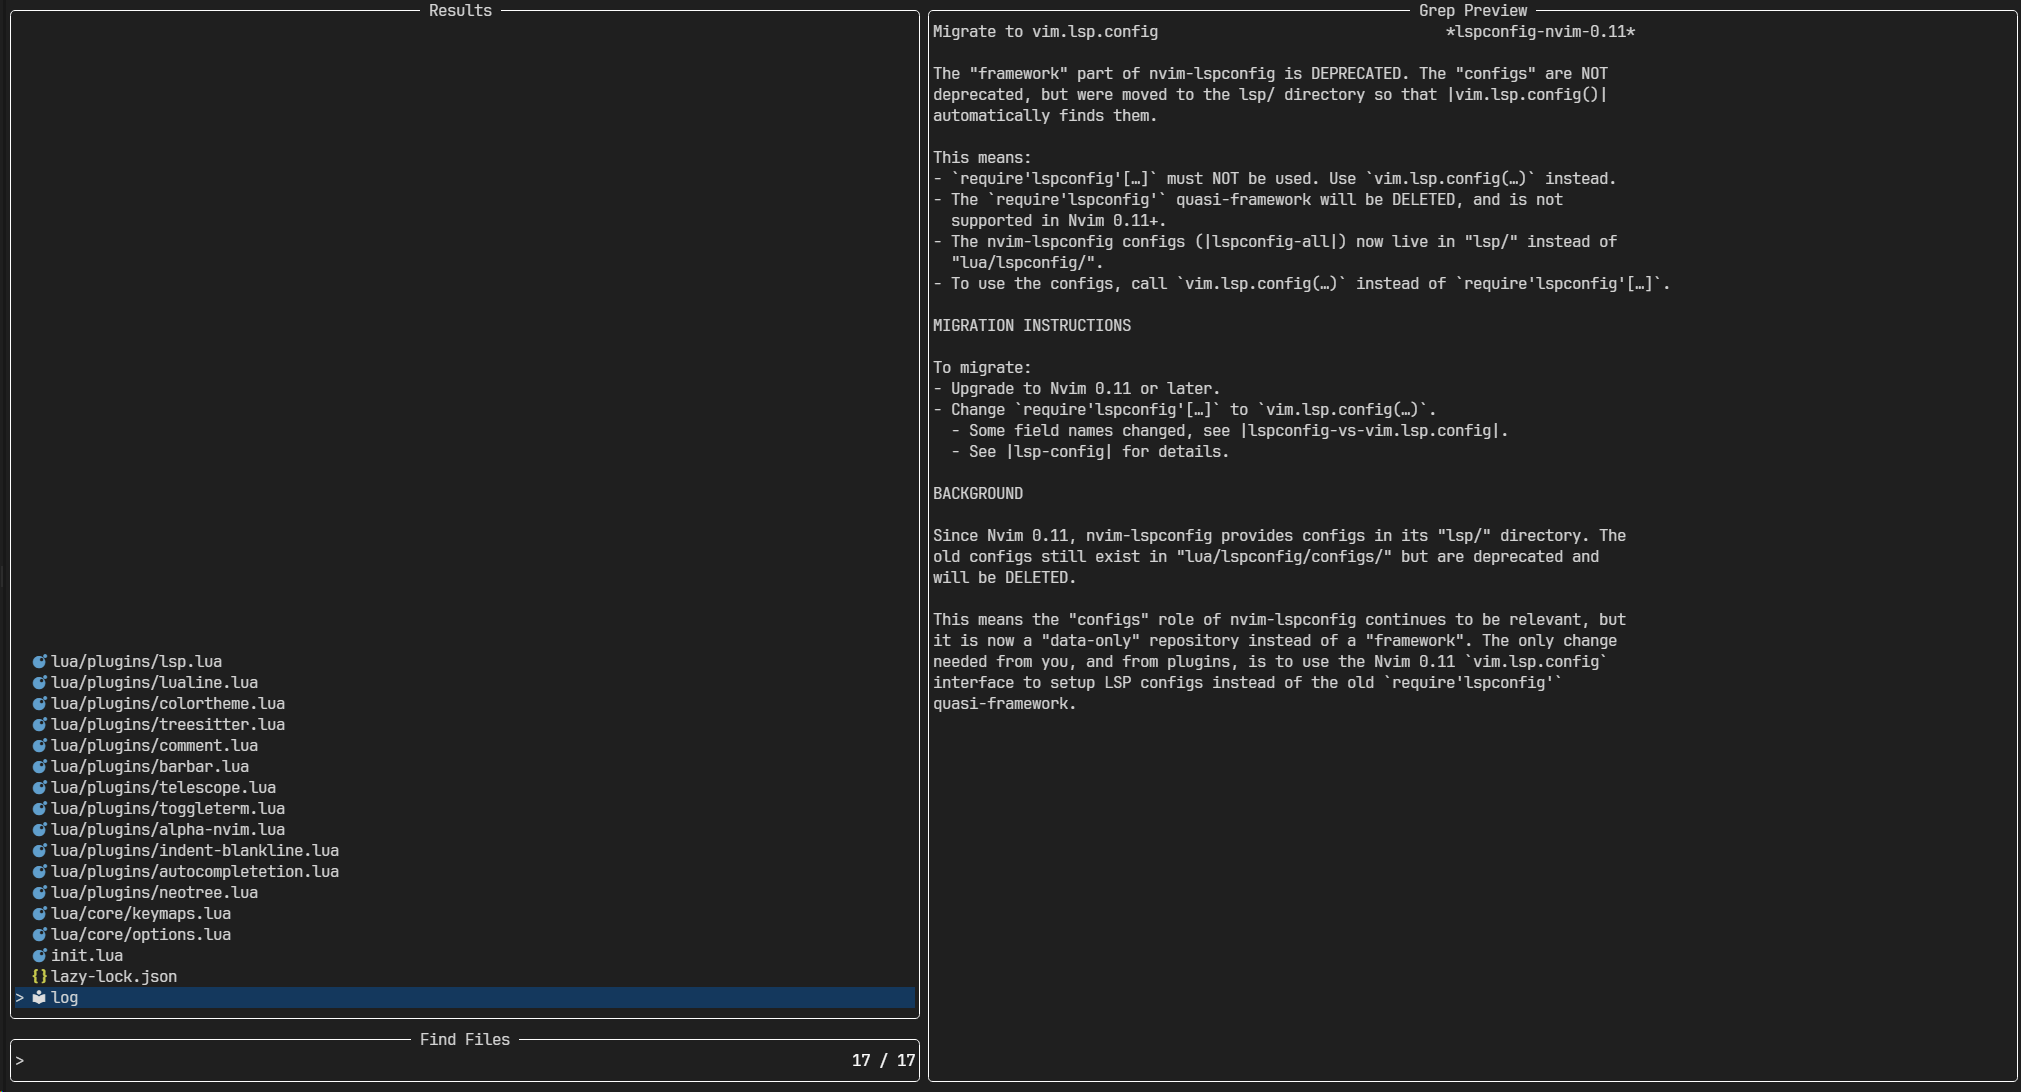
Task: Choose the lua/plugins/alpha-nvim.lua result
Action: [x=168, y=829]
